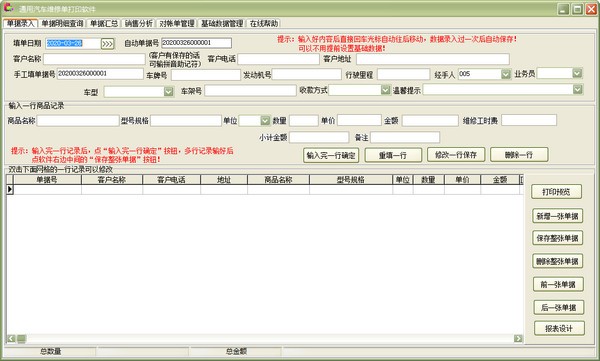Switch to the 单据录入 tab

point(21,23)
